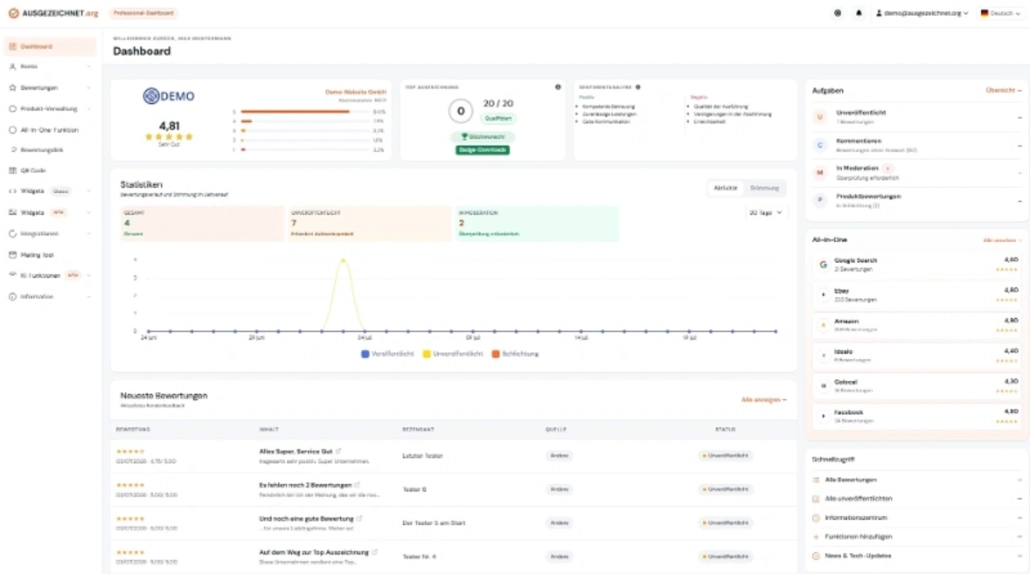Toggle the Schlichtung chart legend entry
This screenshot has height=574, width=1030.
(515, 354)
